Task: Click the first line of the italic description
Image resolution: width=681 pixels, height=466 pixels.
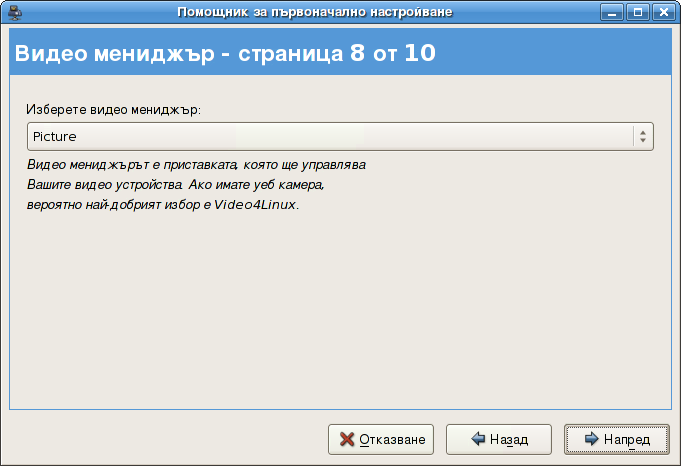Action: [198, 164]
